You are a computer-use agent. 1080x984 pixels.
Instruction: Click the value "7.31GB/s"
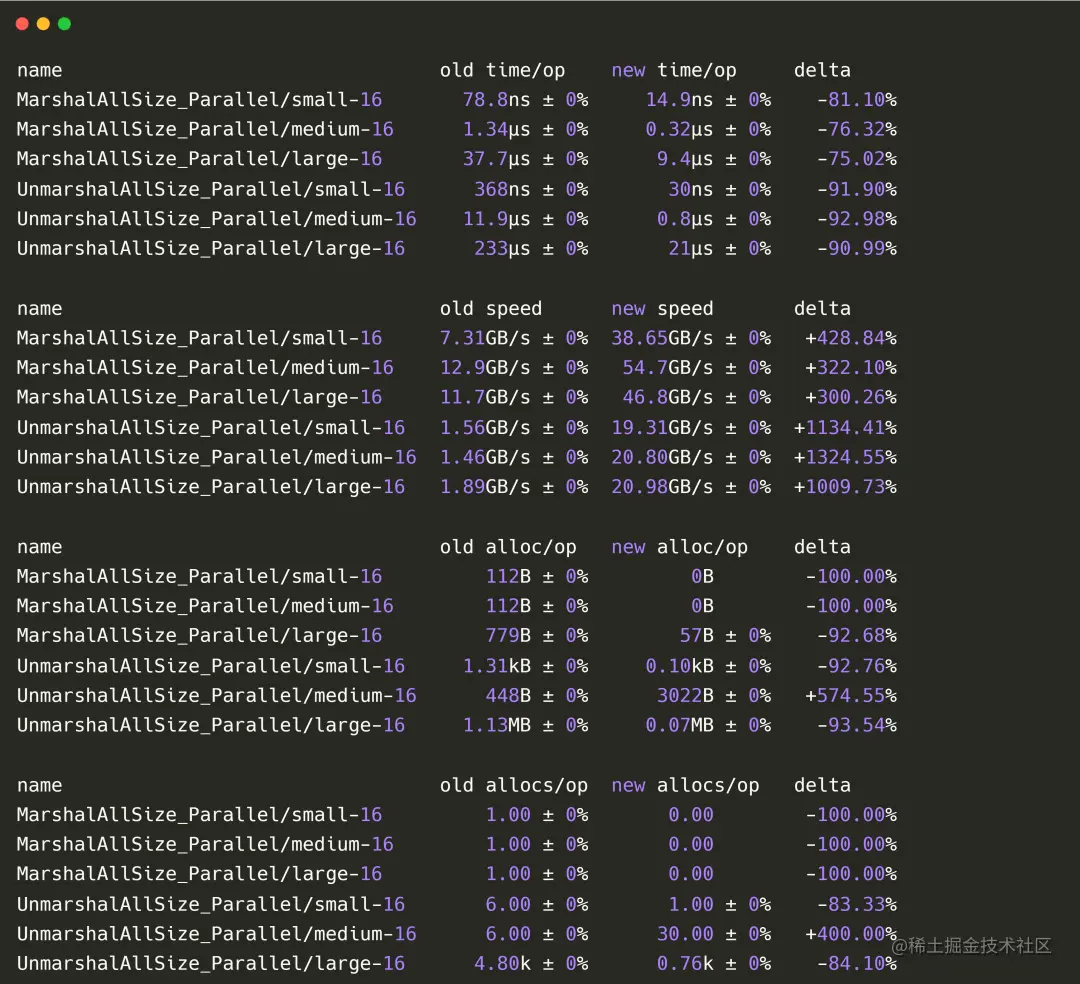(485, 338)
